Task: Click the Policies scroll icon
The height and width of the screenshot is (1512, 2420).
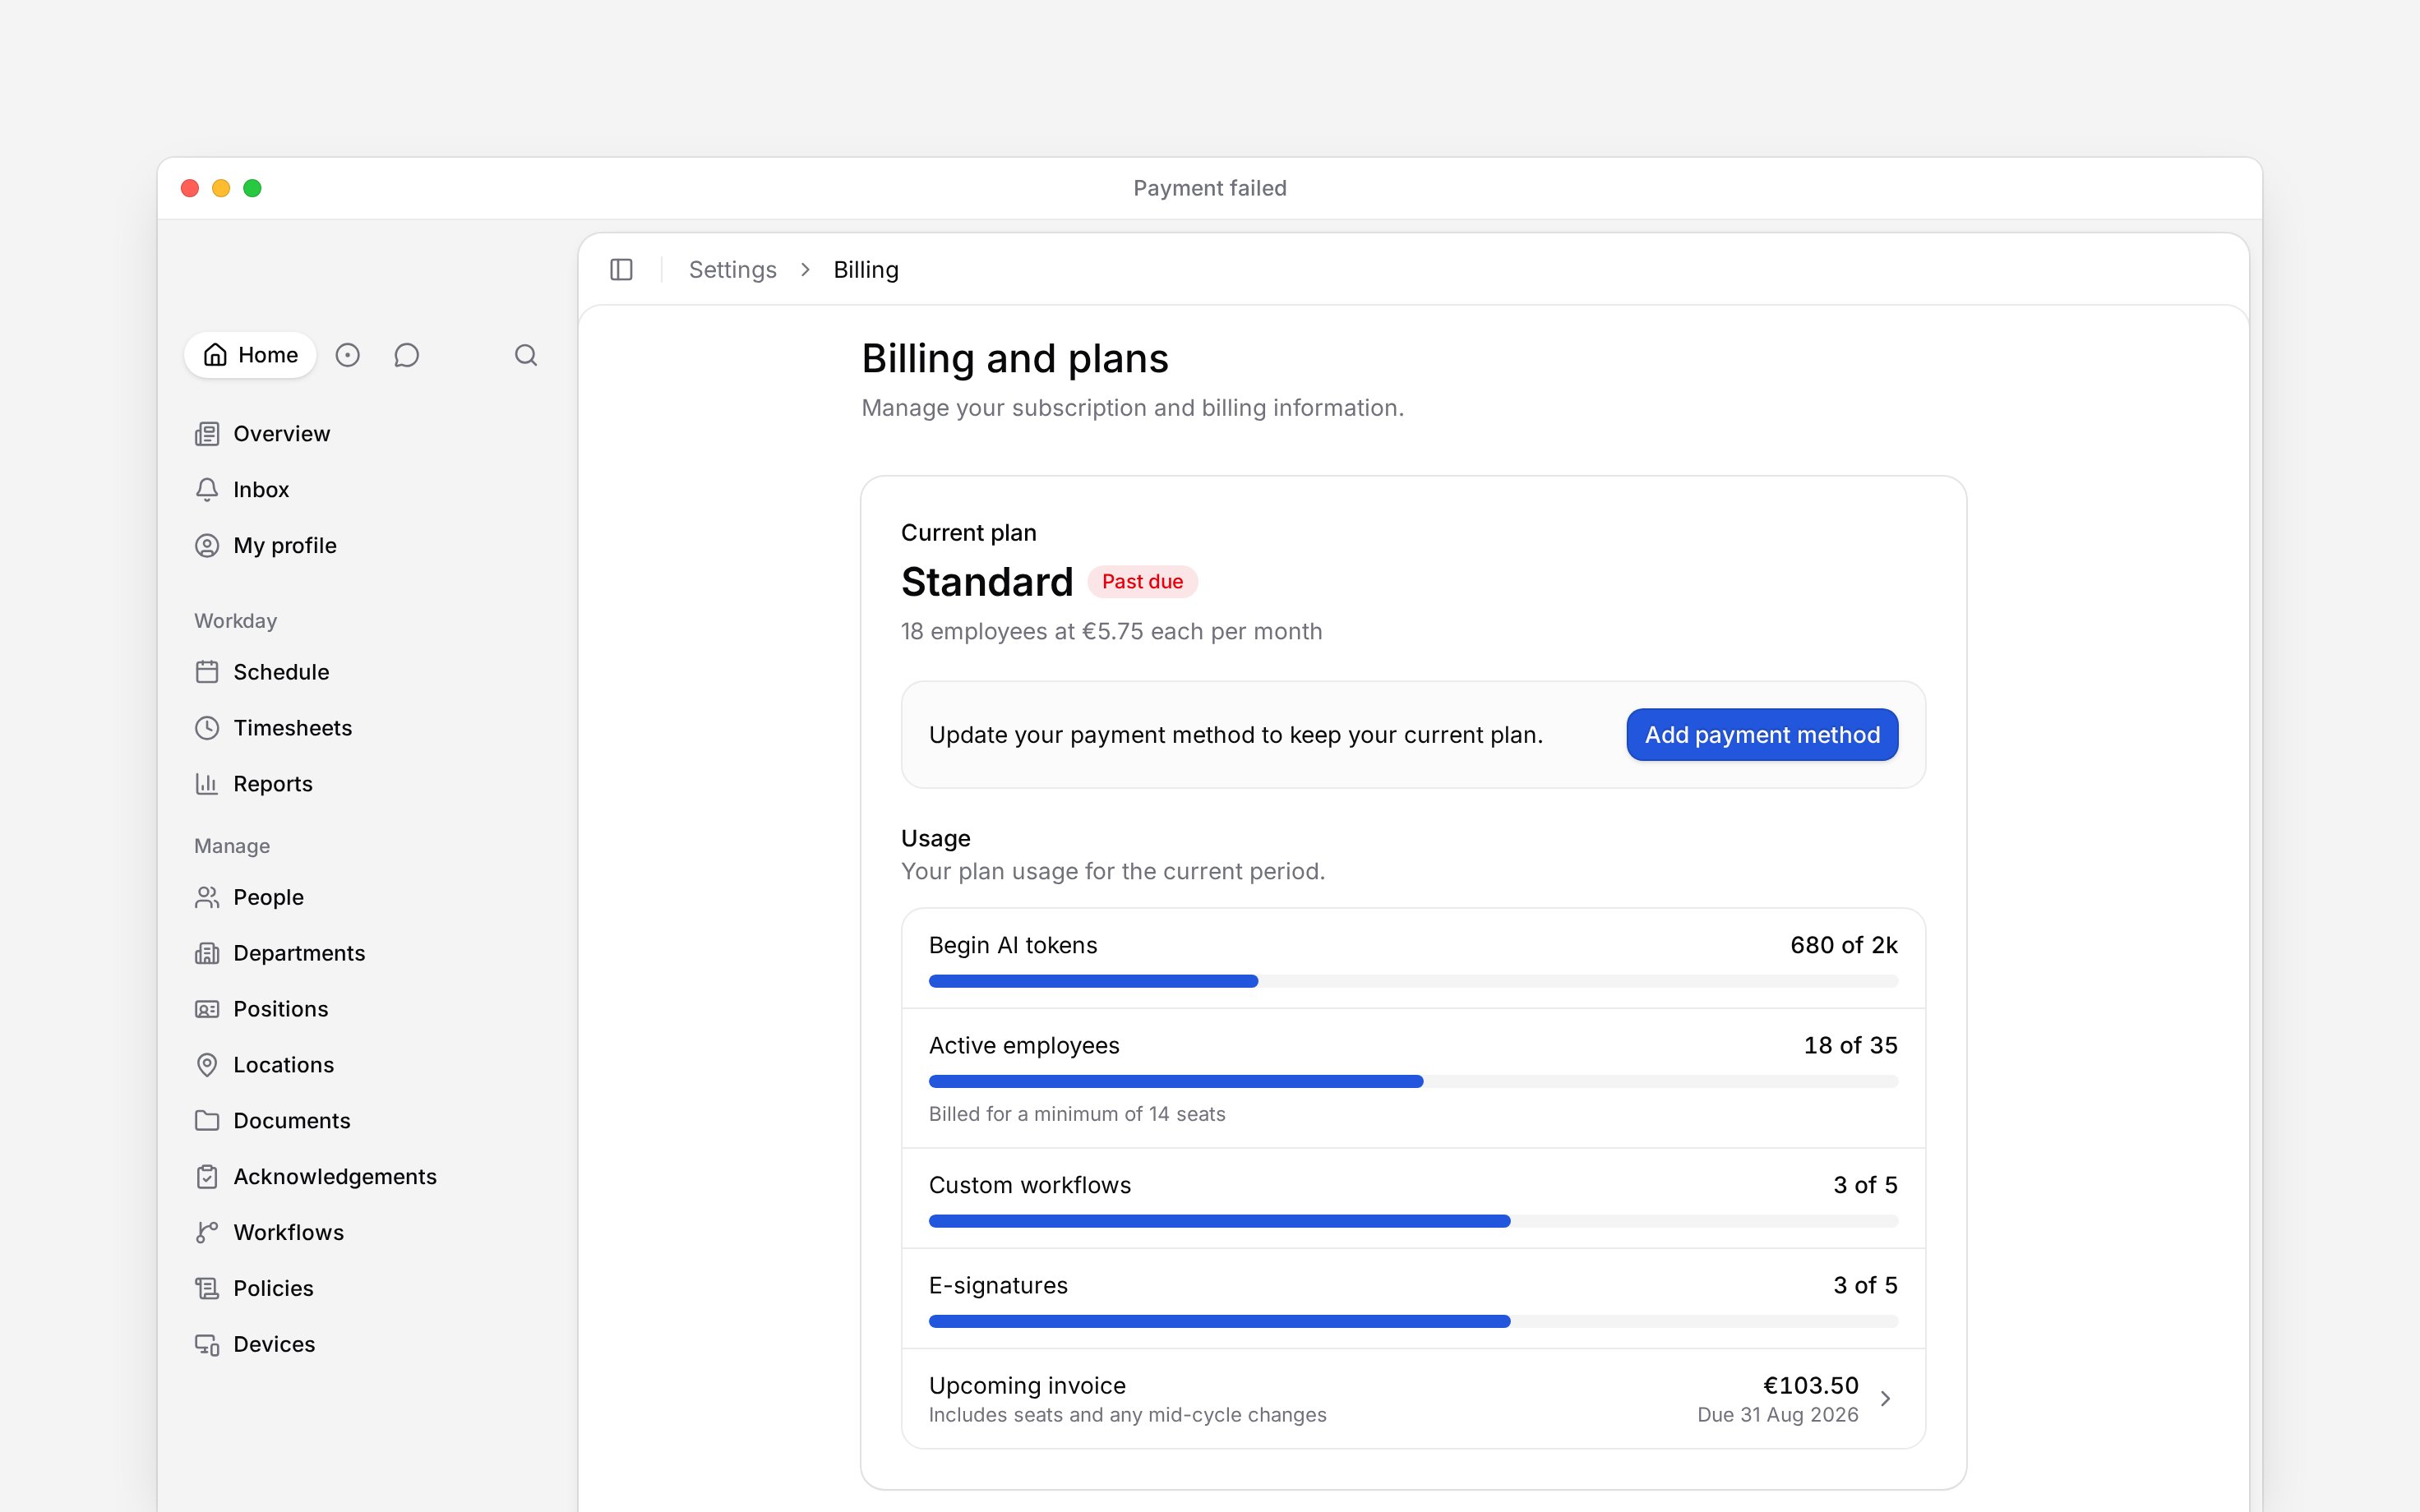Action: (207, 1289)
